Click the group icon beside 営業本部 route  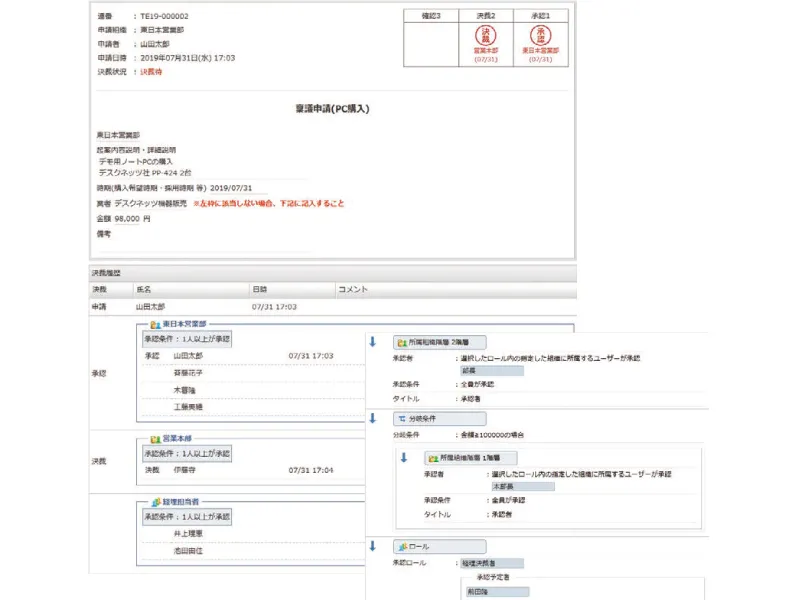155,438
